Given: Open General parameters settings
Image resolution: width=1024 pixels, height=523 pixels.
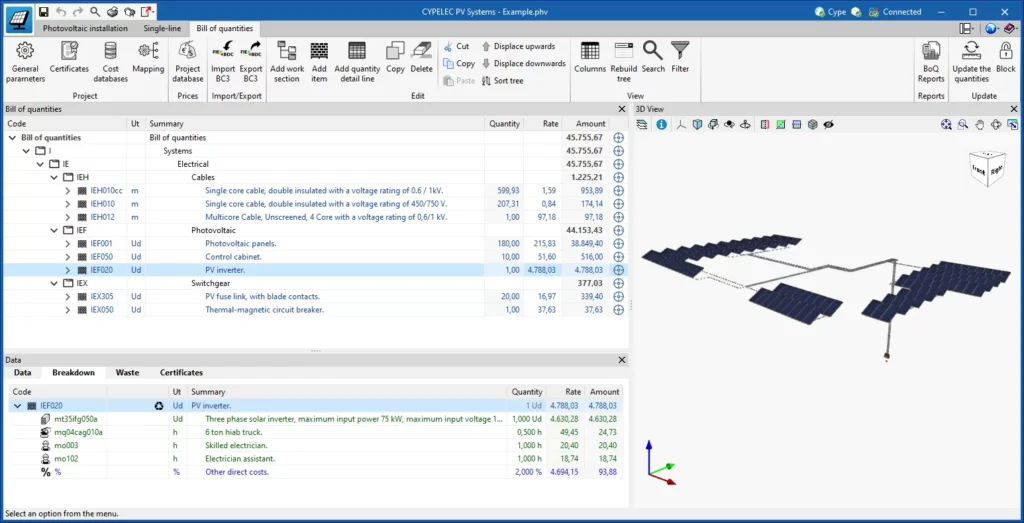Looking at the screenshot, I should (x=25, y=60).
